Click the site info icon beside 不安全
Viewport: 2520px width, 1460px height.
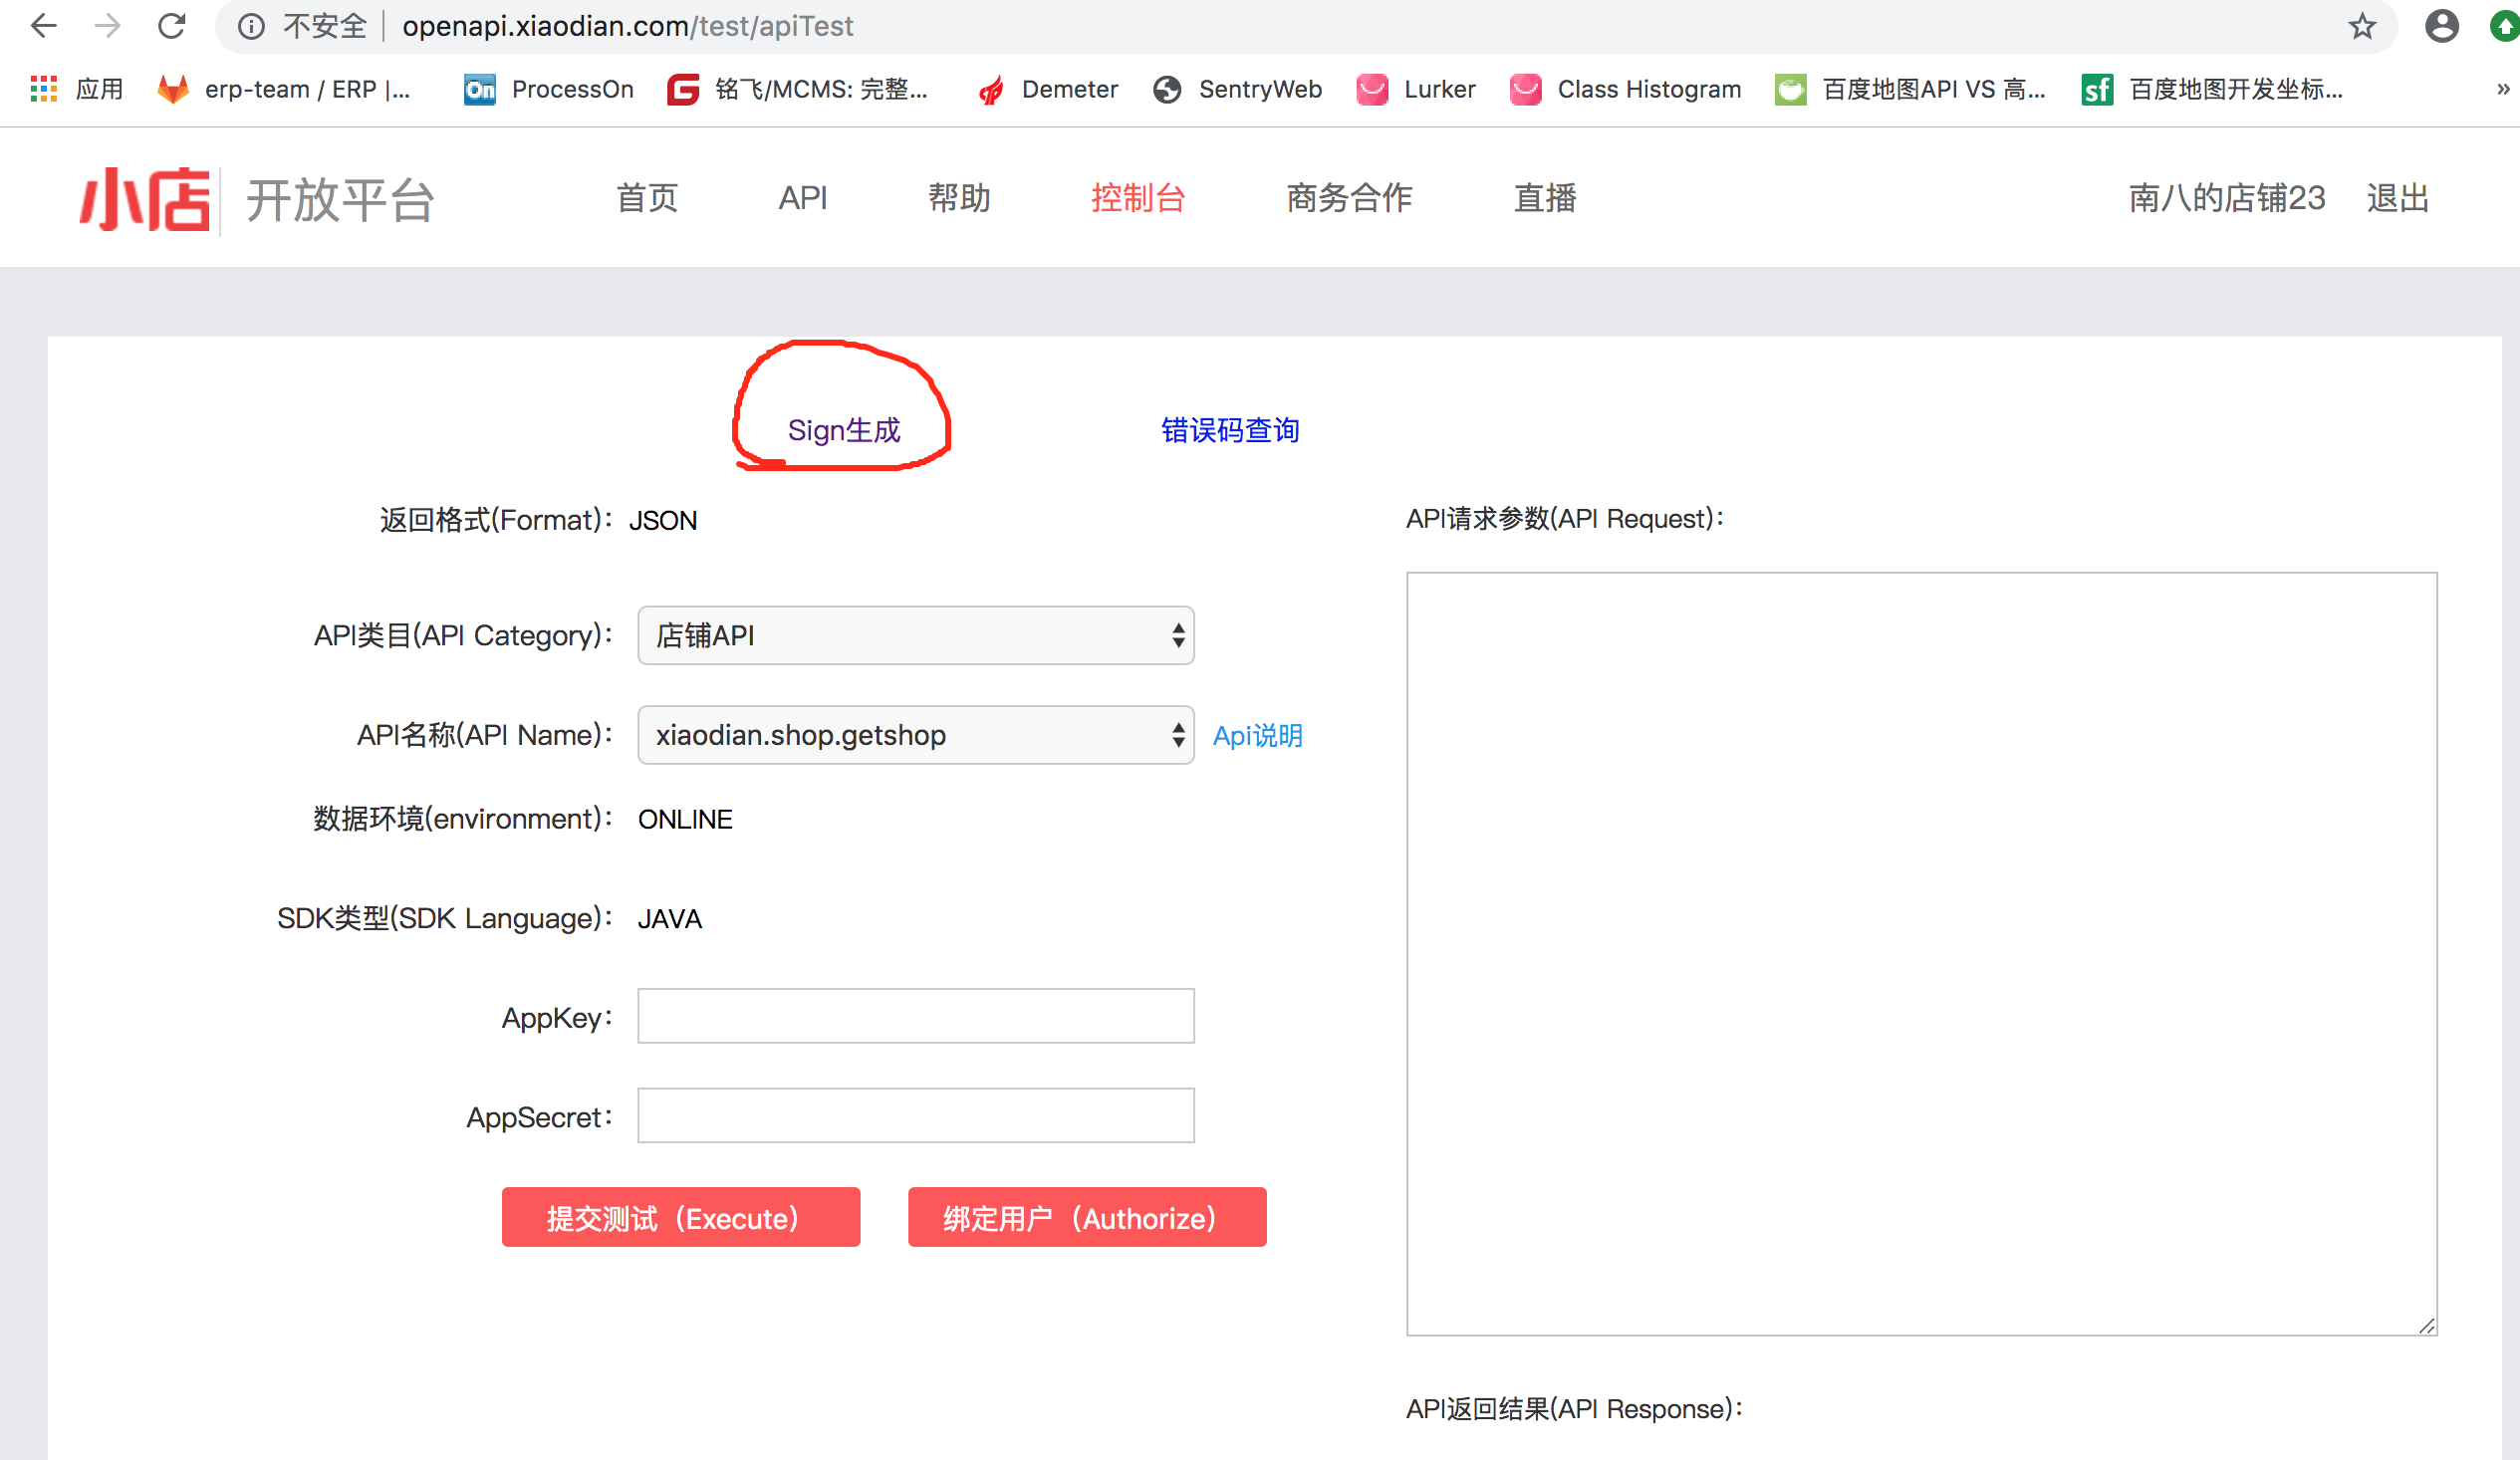tap(251, 26)
